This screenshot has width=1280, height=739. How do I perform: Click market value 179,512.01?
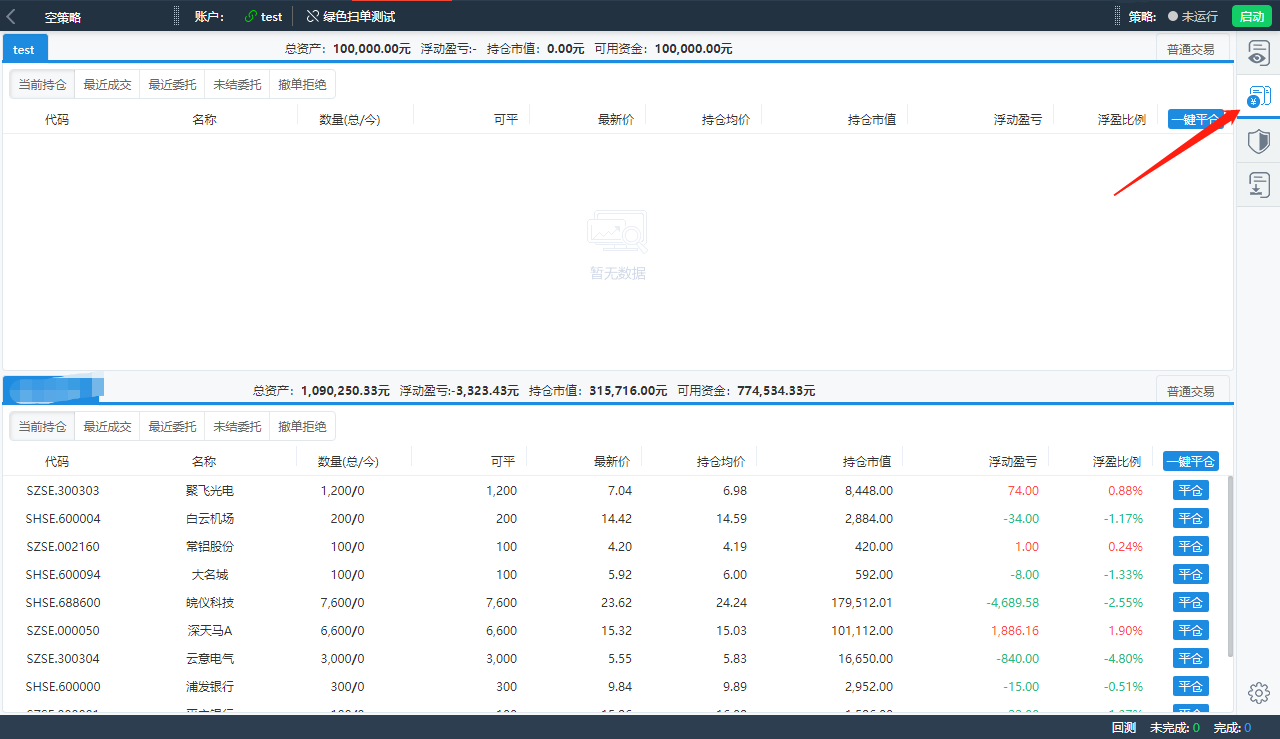click(x=861, y=603)
